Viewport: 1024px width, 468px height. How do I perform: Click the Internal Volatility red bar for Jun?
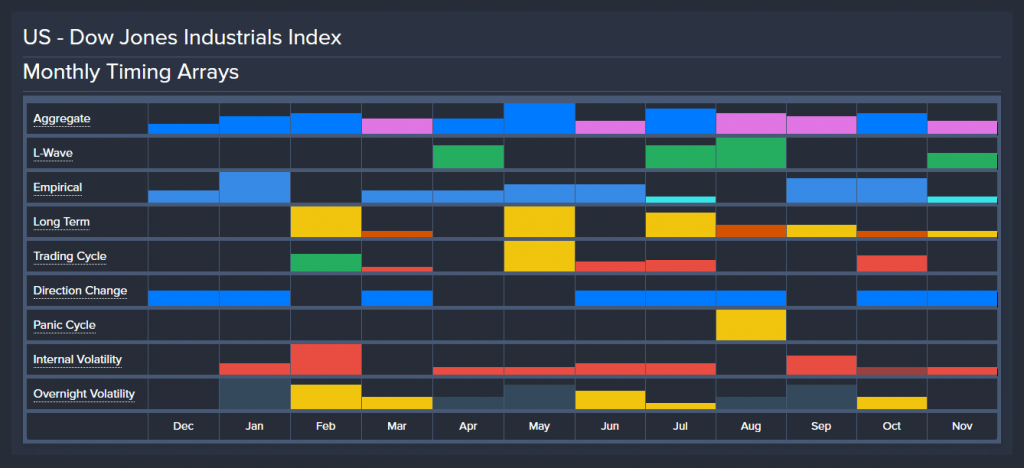coord(610,369)
